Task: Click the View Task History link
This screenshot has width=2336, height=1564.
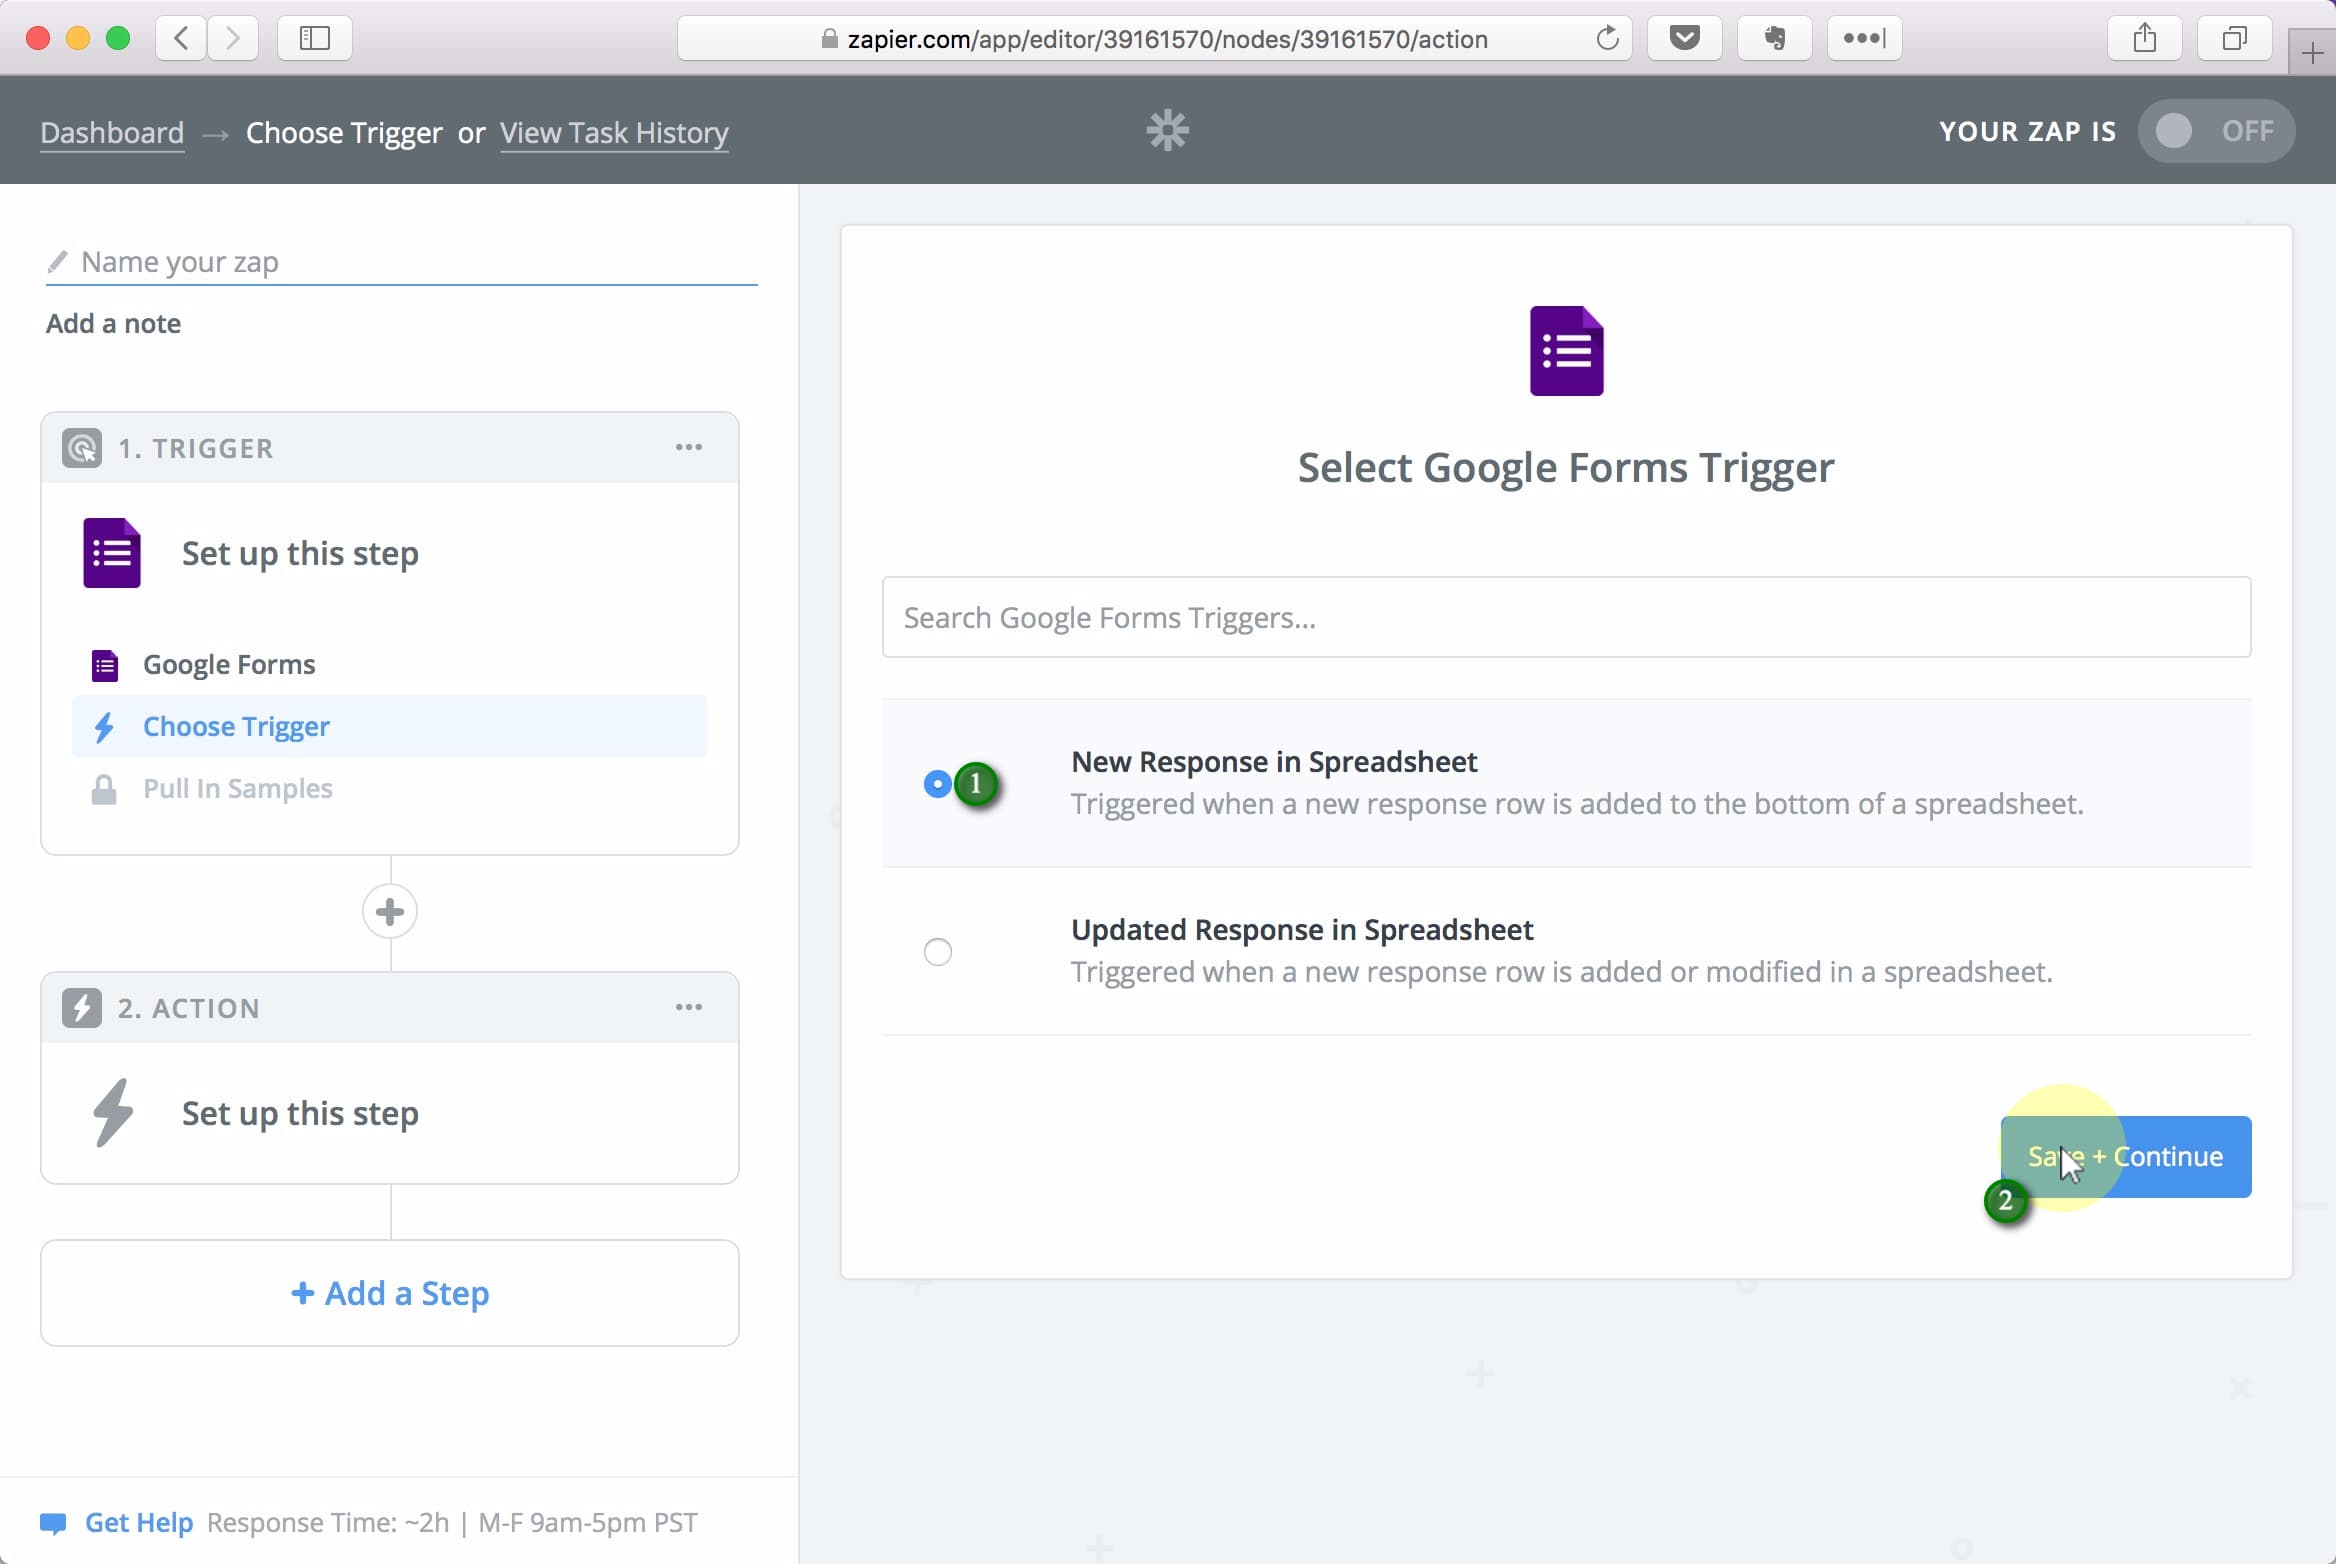Action: click(x=614, y=133)
